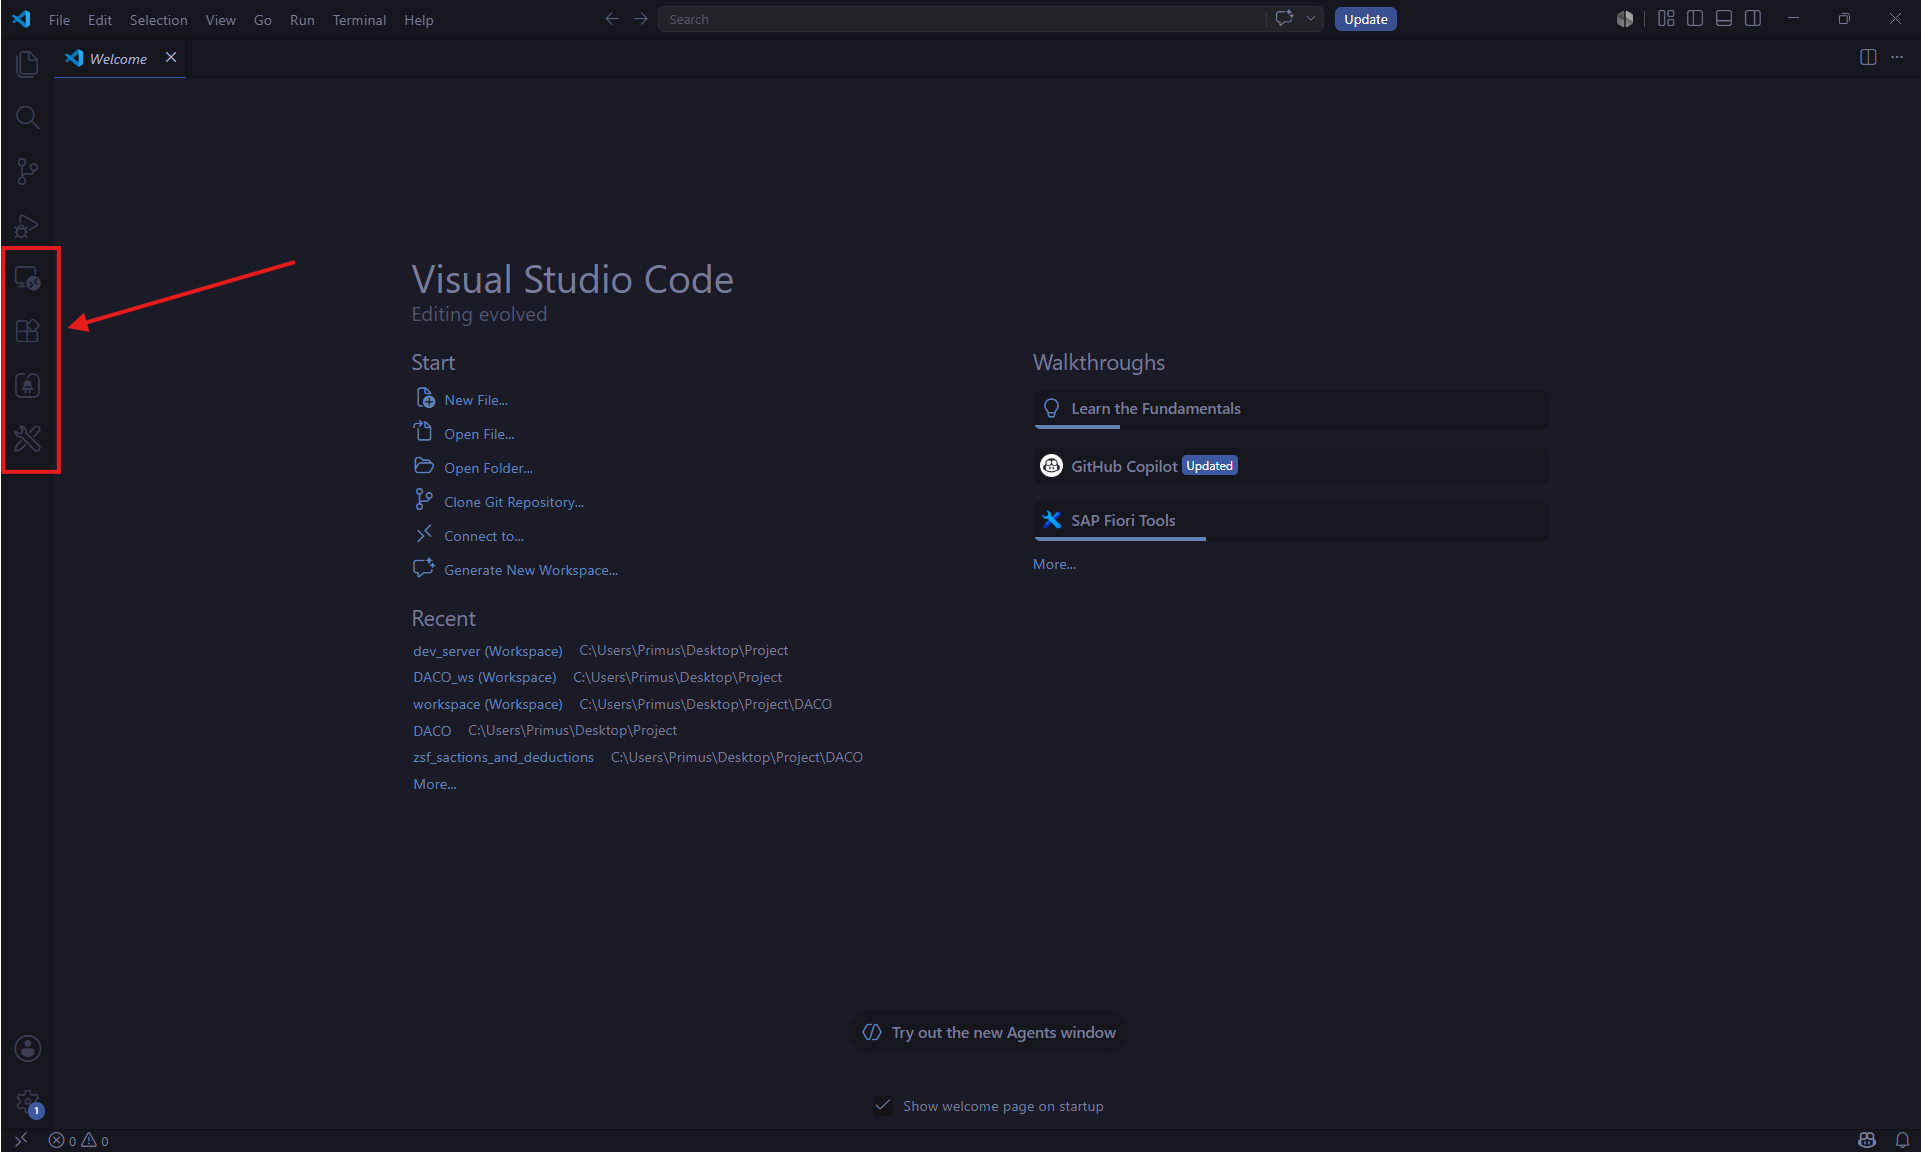
Task: Open the Help menu
Action: point(418,19)
